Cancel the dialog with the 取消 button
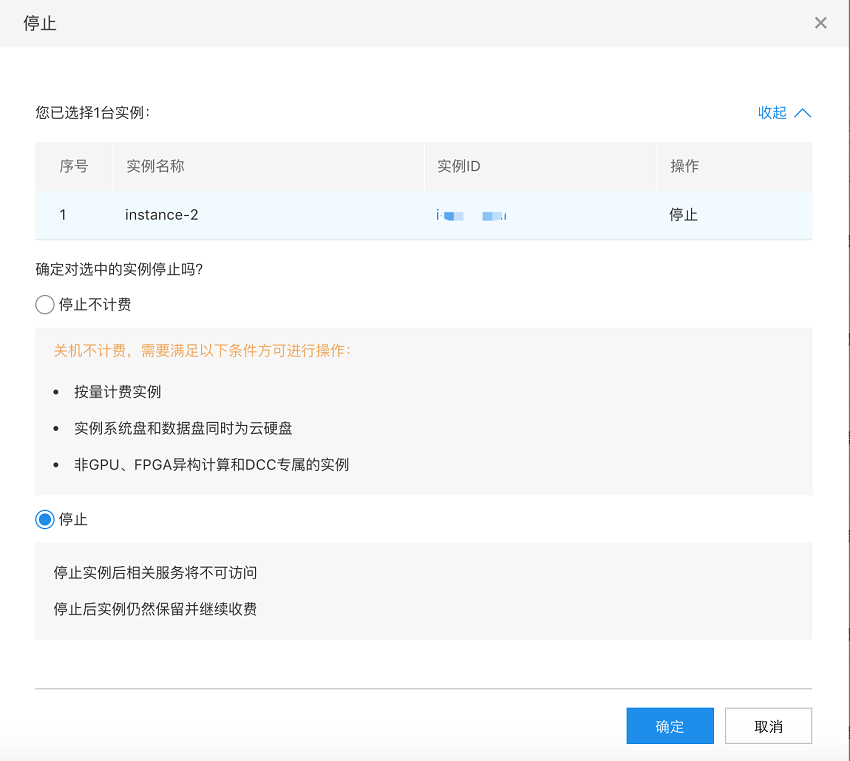The width and height of the screenshot is (850, 761). tap(768, 726)
